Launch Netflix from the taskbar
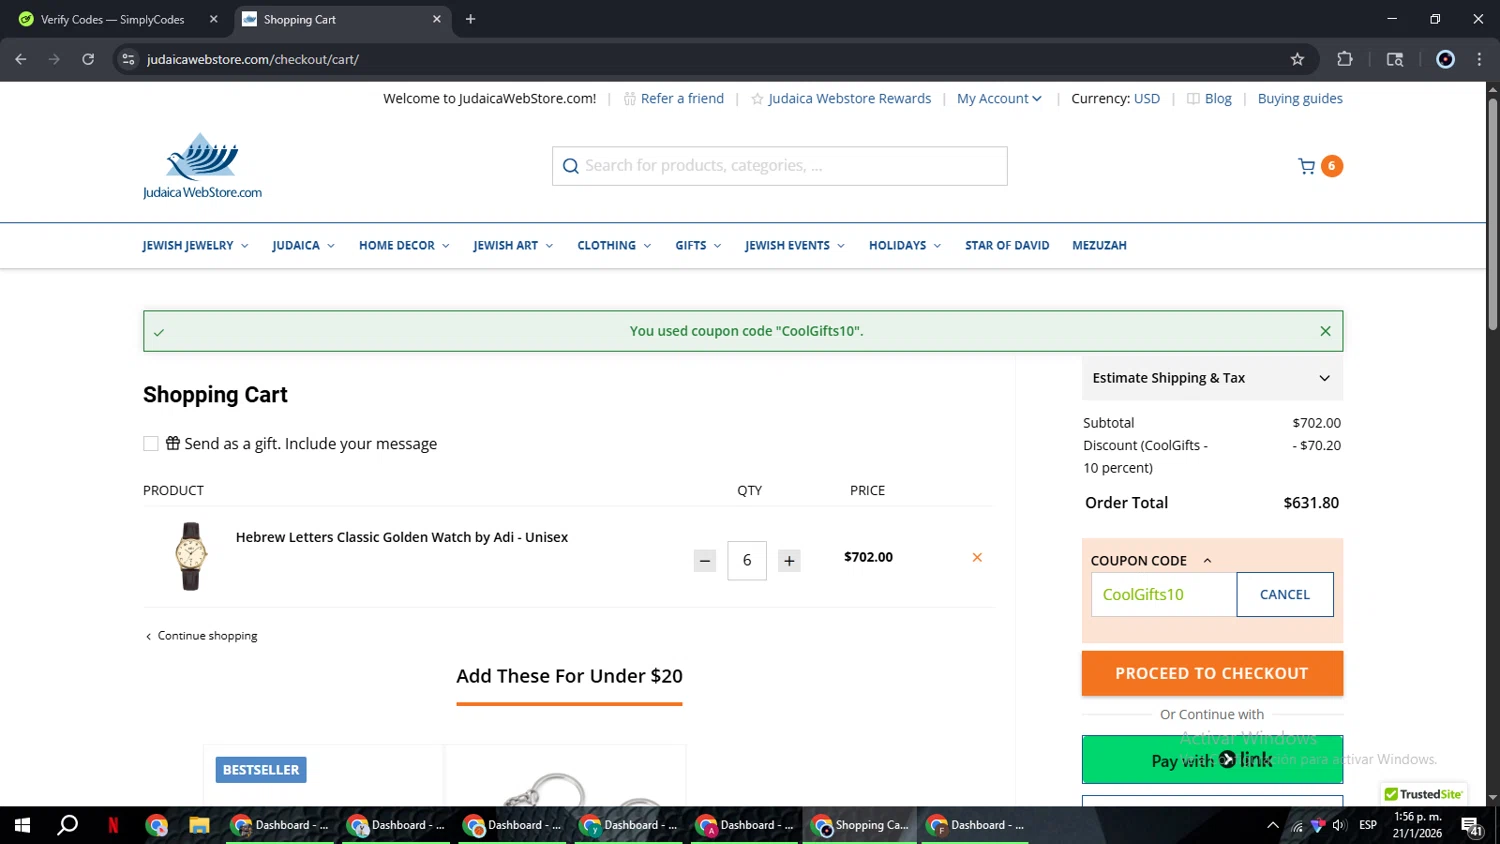1500x844 pixels. coord(113,825)
